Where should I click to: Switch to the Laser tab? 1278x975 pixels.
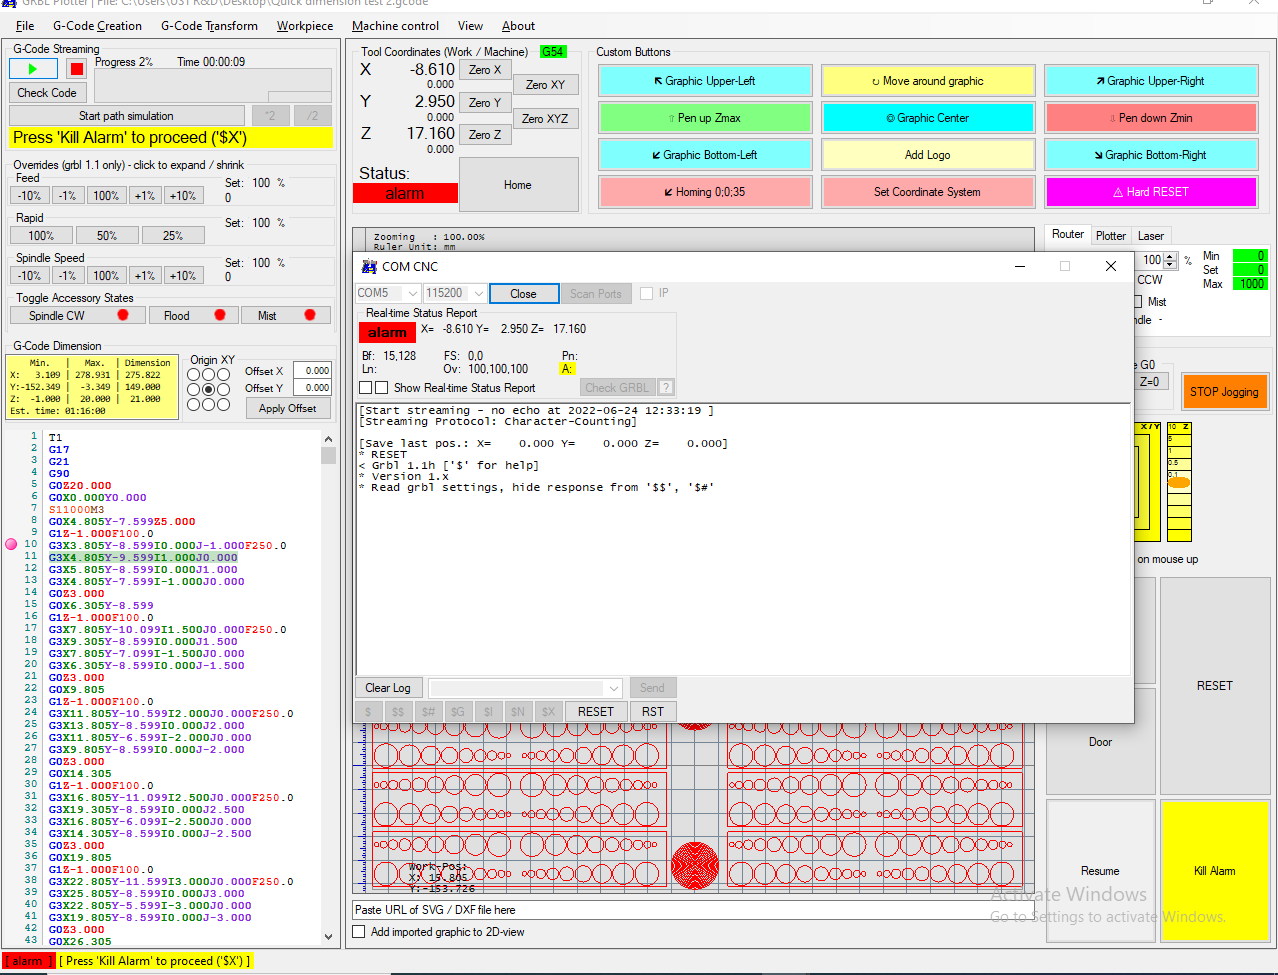pyautogui.click(x=1151, y=236)
